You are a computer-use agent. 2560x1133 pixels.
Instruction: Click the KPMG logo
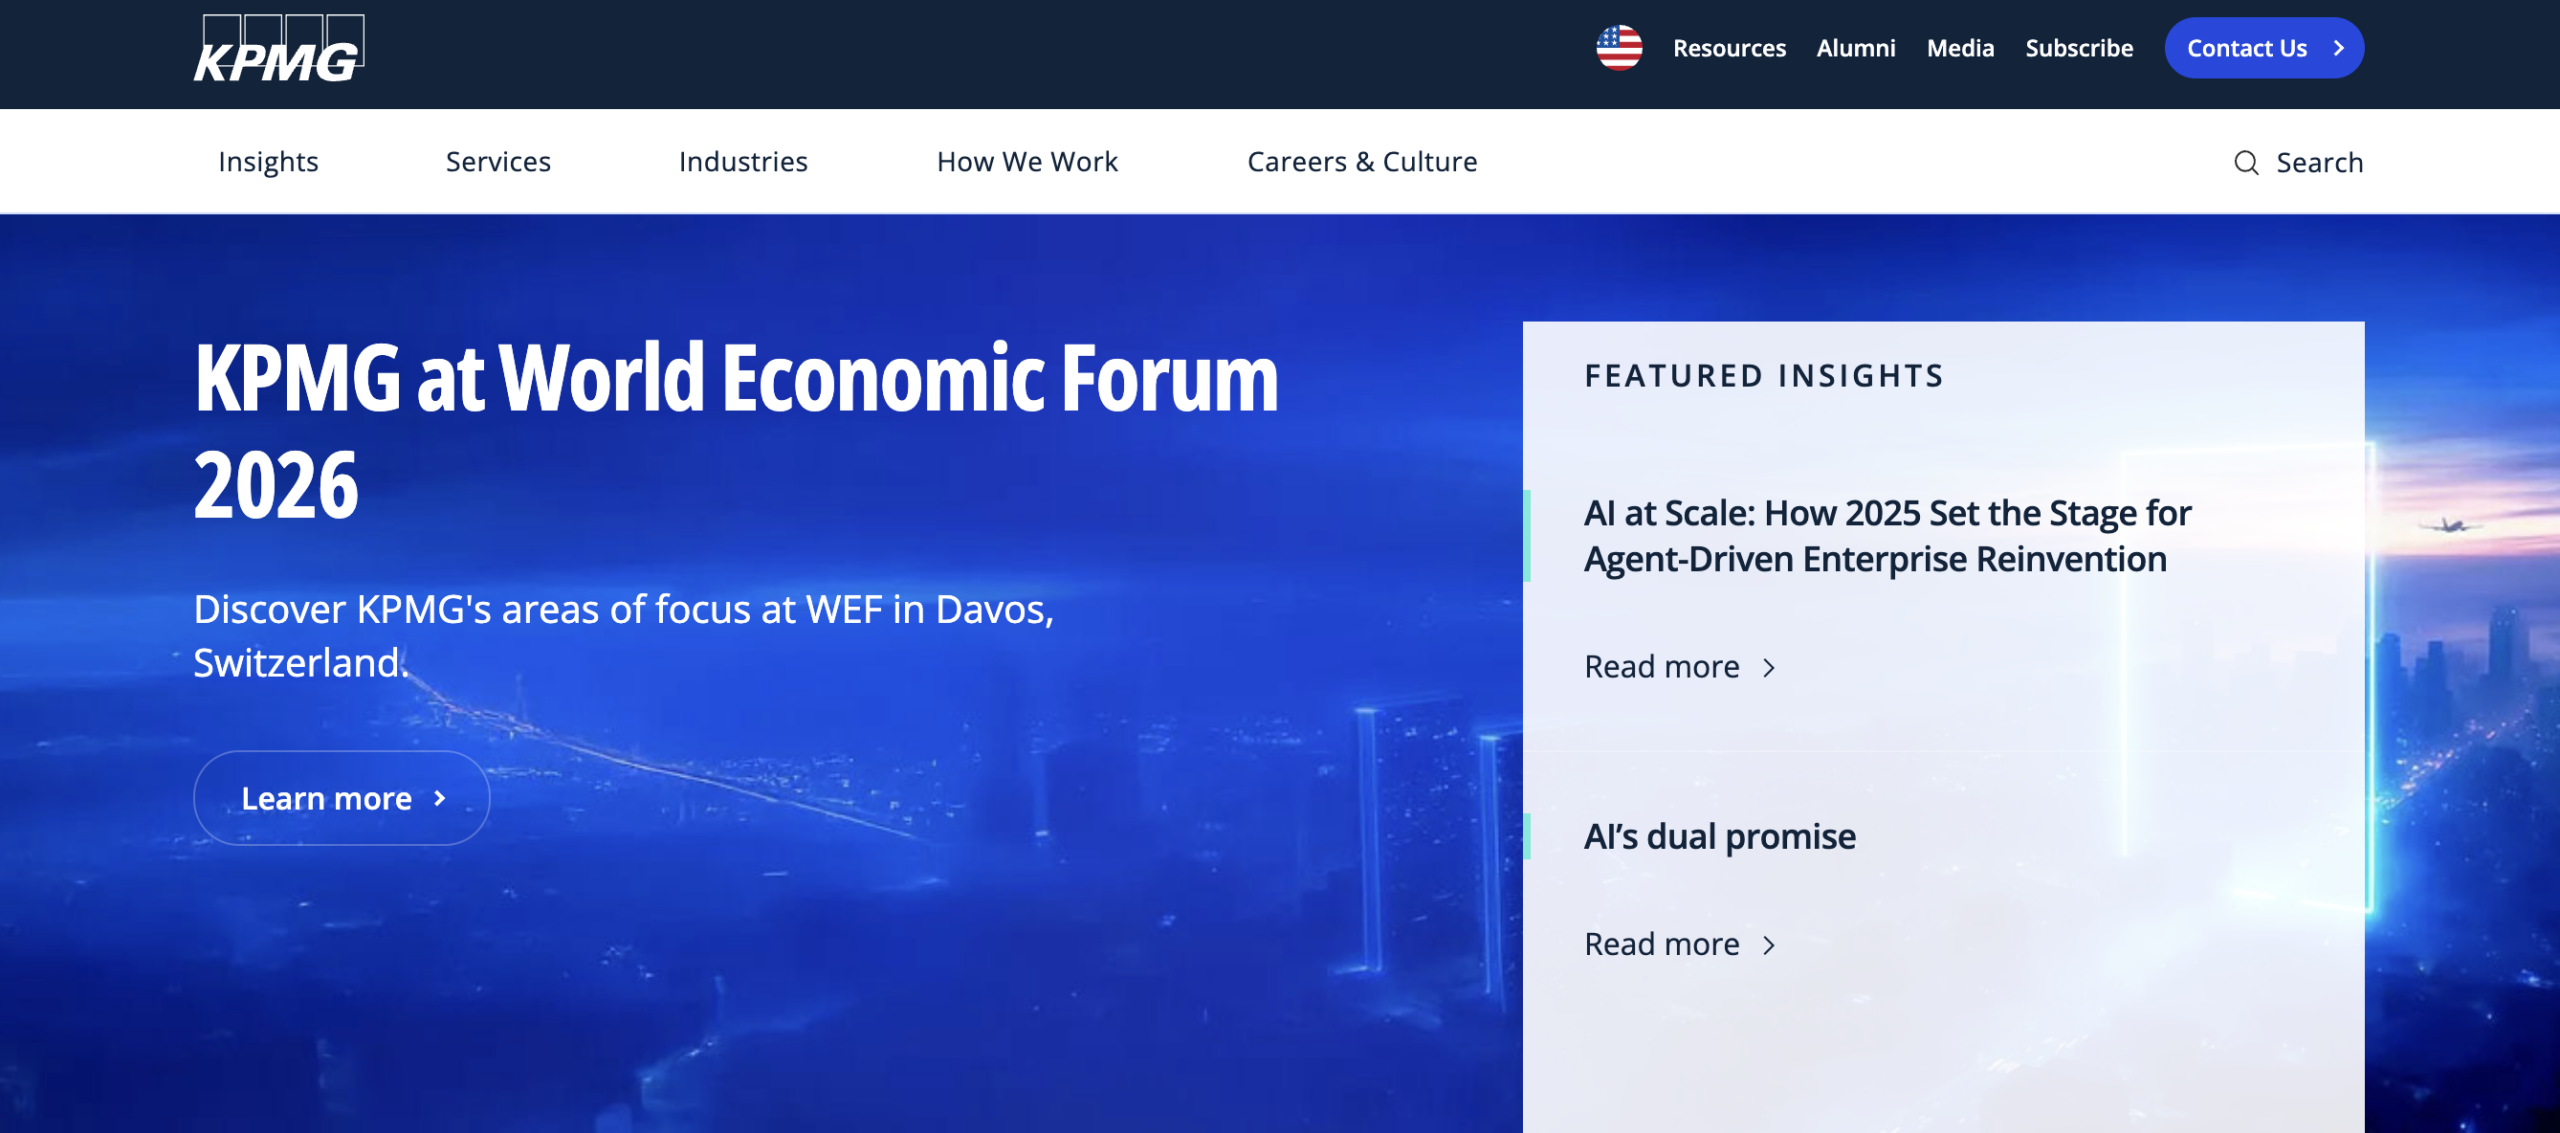pyautogui.click(x=278, y=49)
